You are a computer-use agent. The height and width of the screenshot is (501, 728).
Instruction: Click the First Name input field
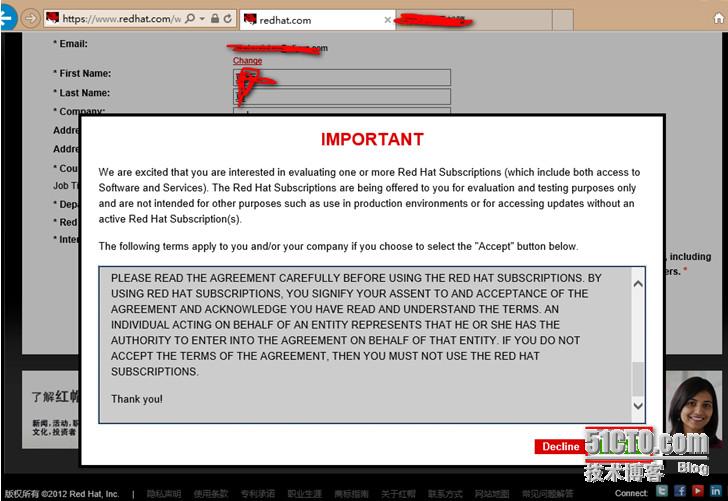pos(342,77)
